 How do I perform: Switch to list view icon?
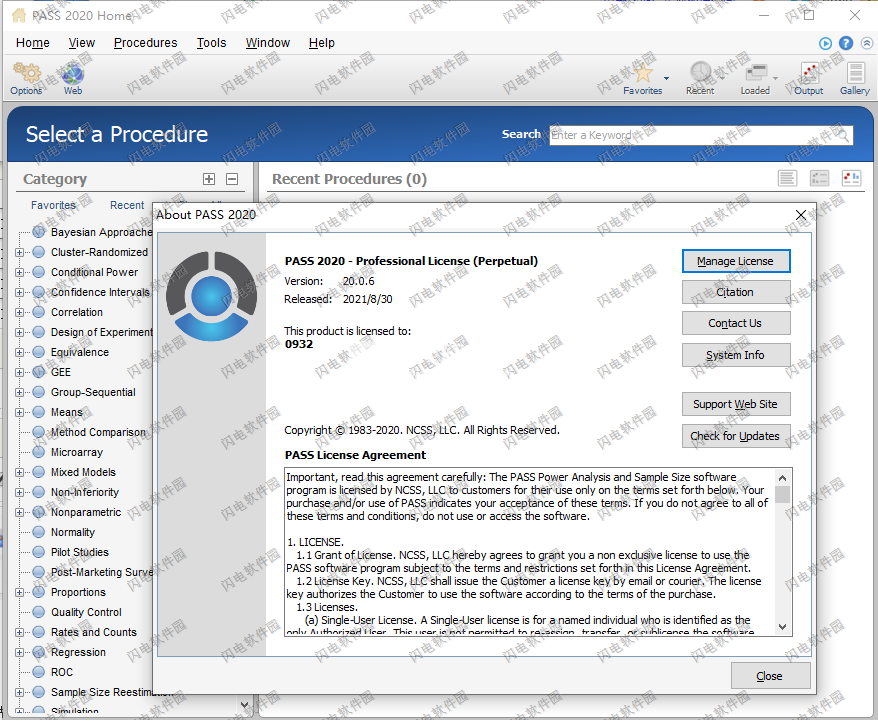click(x=787, y=179)
